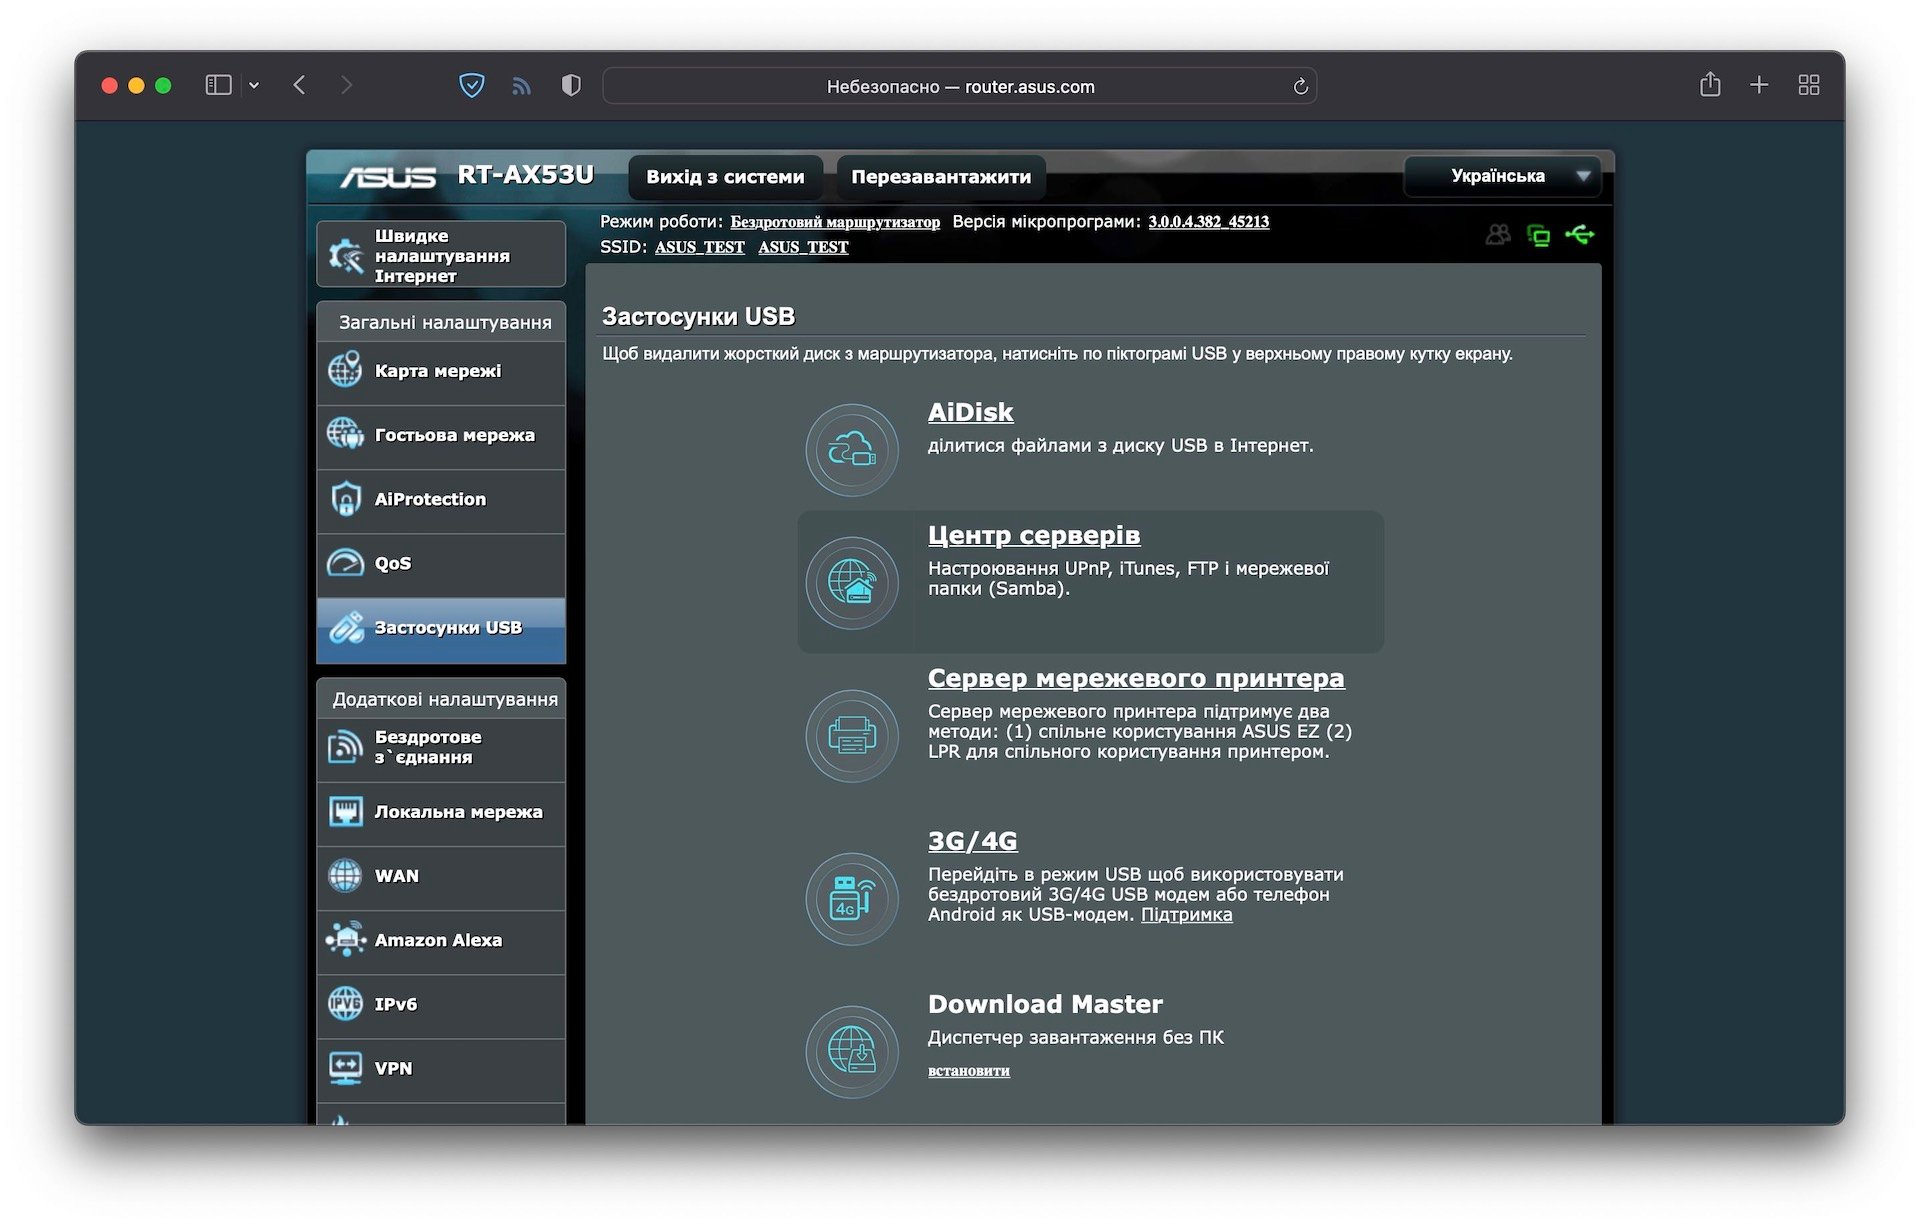Click the network printer server icon
This screenshot has height=1224, width=1920.
[x=852, y=736]
